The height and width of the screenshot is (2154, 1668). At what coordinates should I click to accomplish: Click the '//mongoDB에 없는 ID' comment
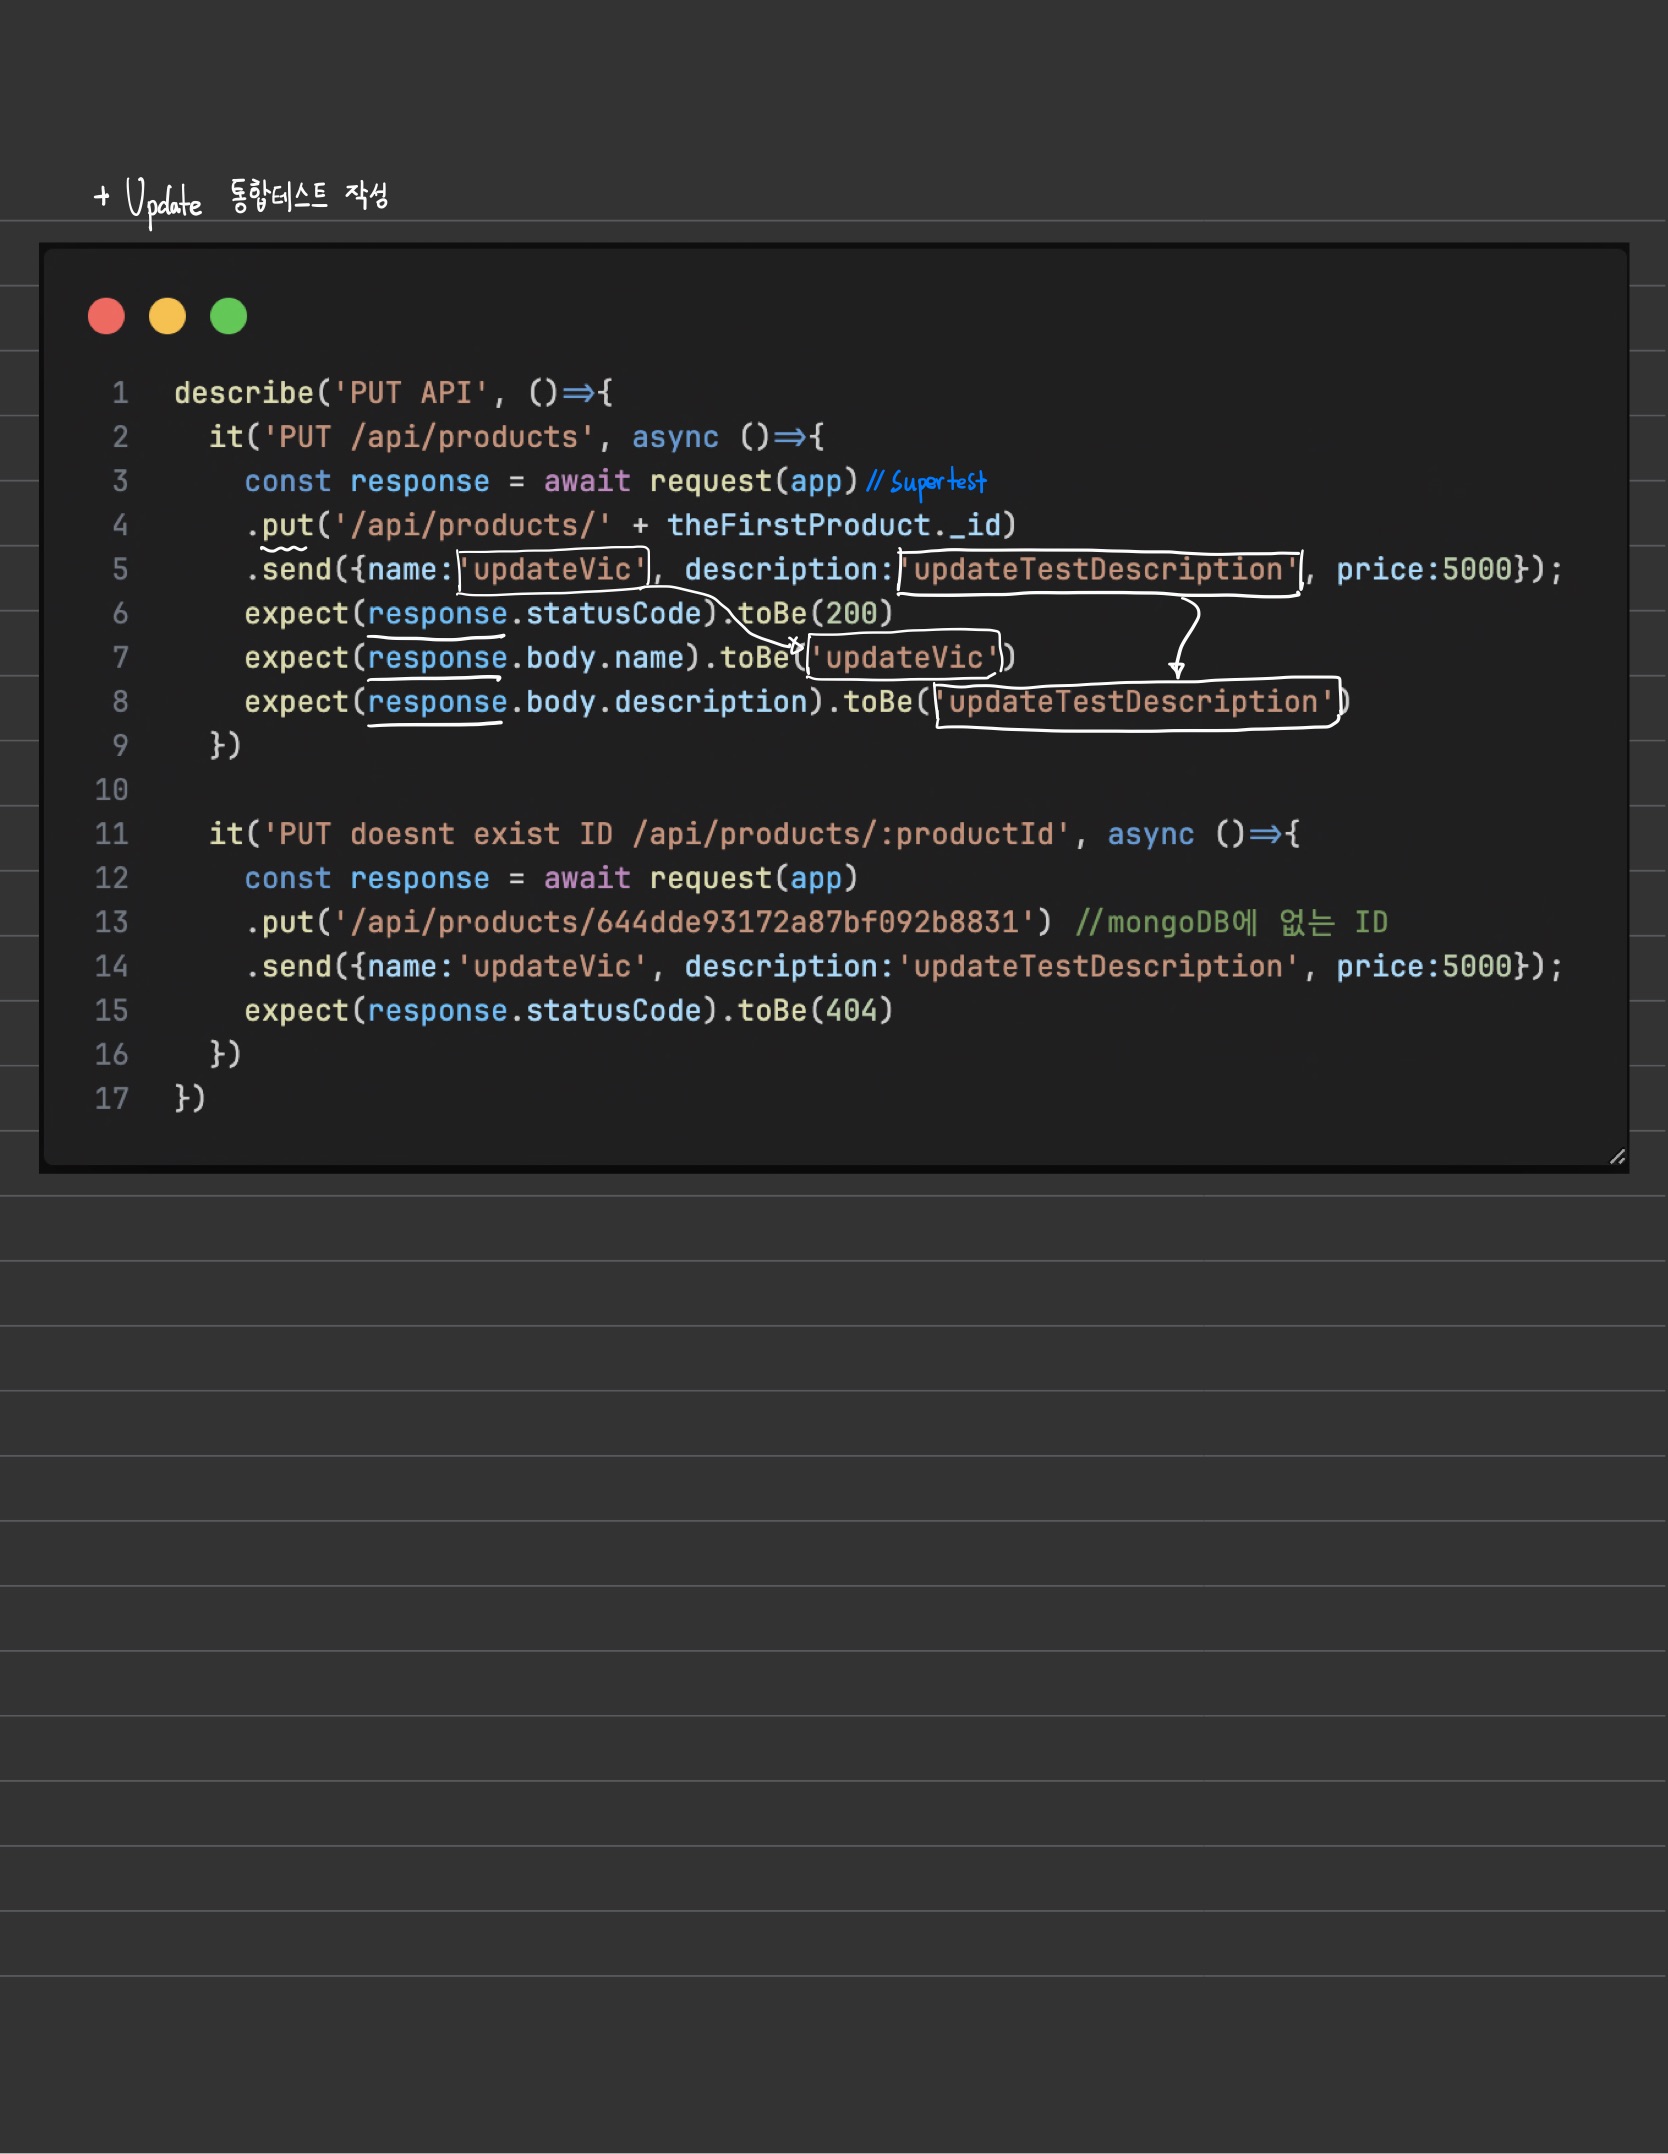point(1231,922)
